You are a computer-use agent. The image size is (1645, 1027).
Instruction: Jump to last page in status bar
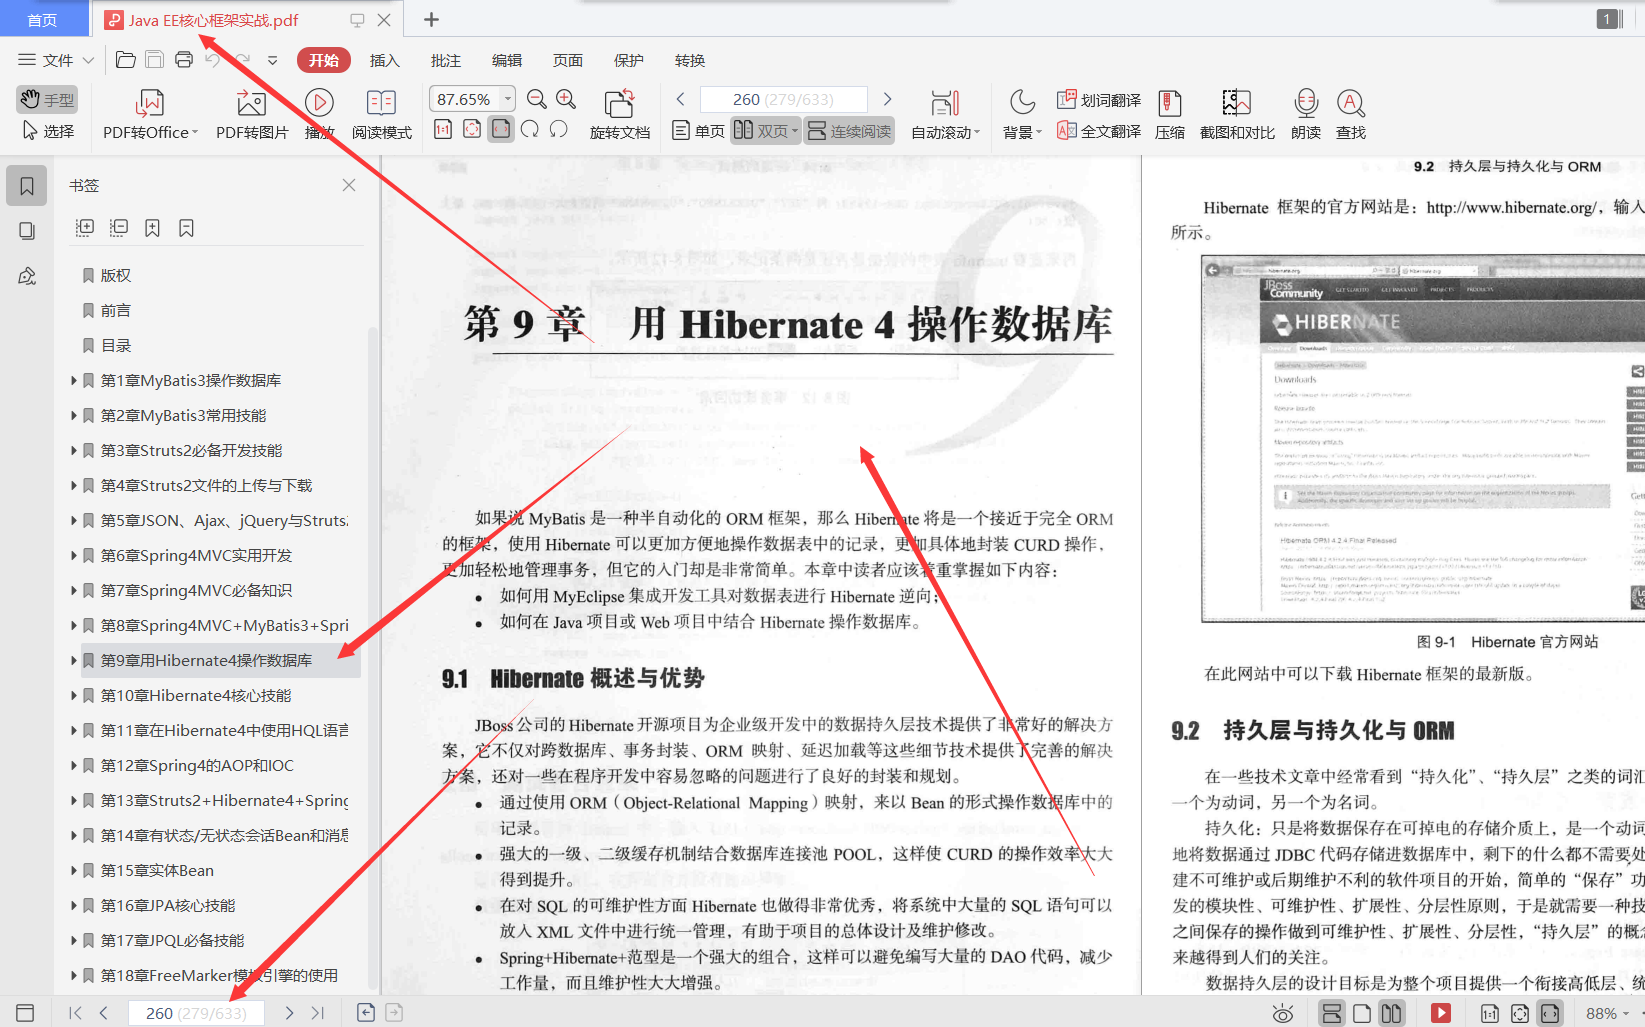(x=318, y=1013)
